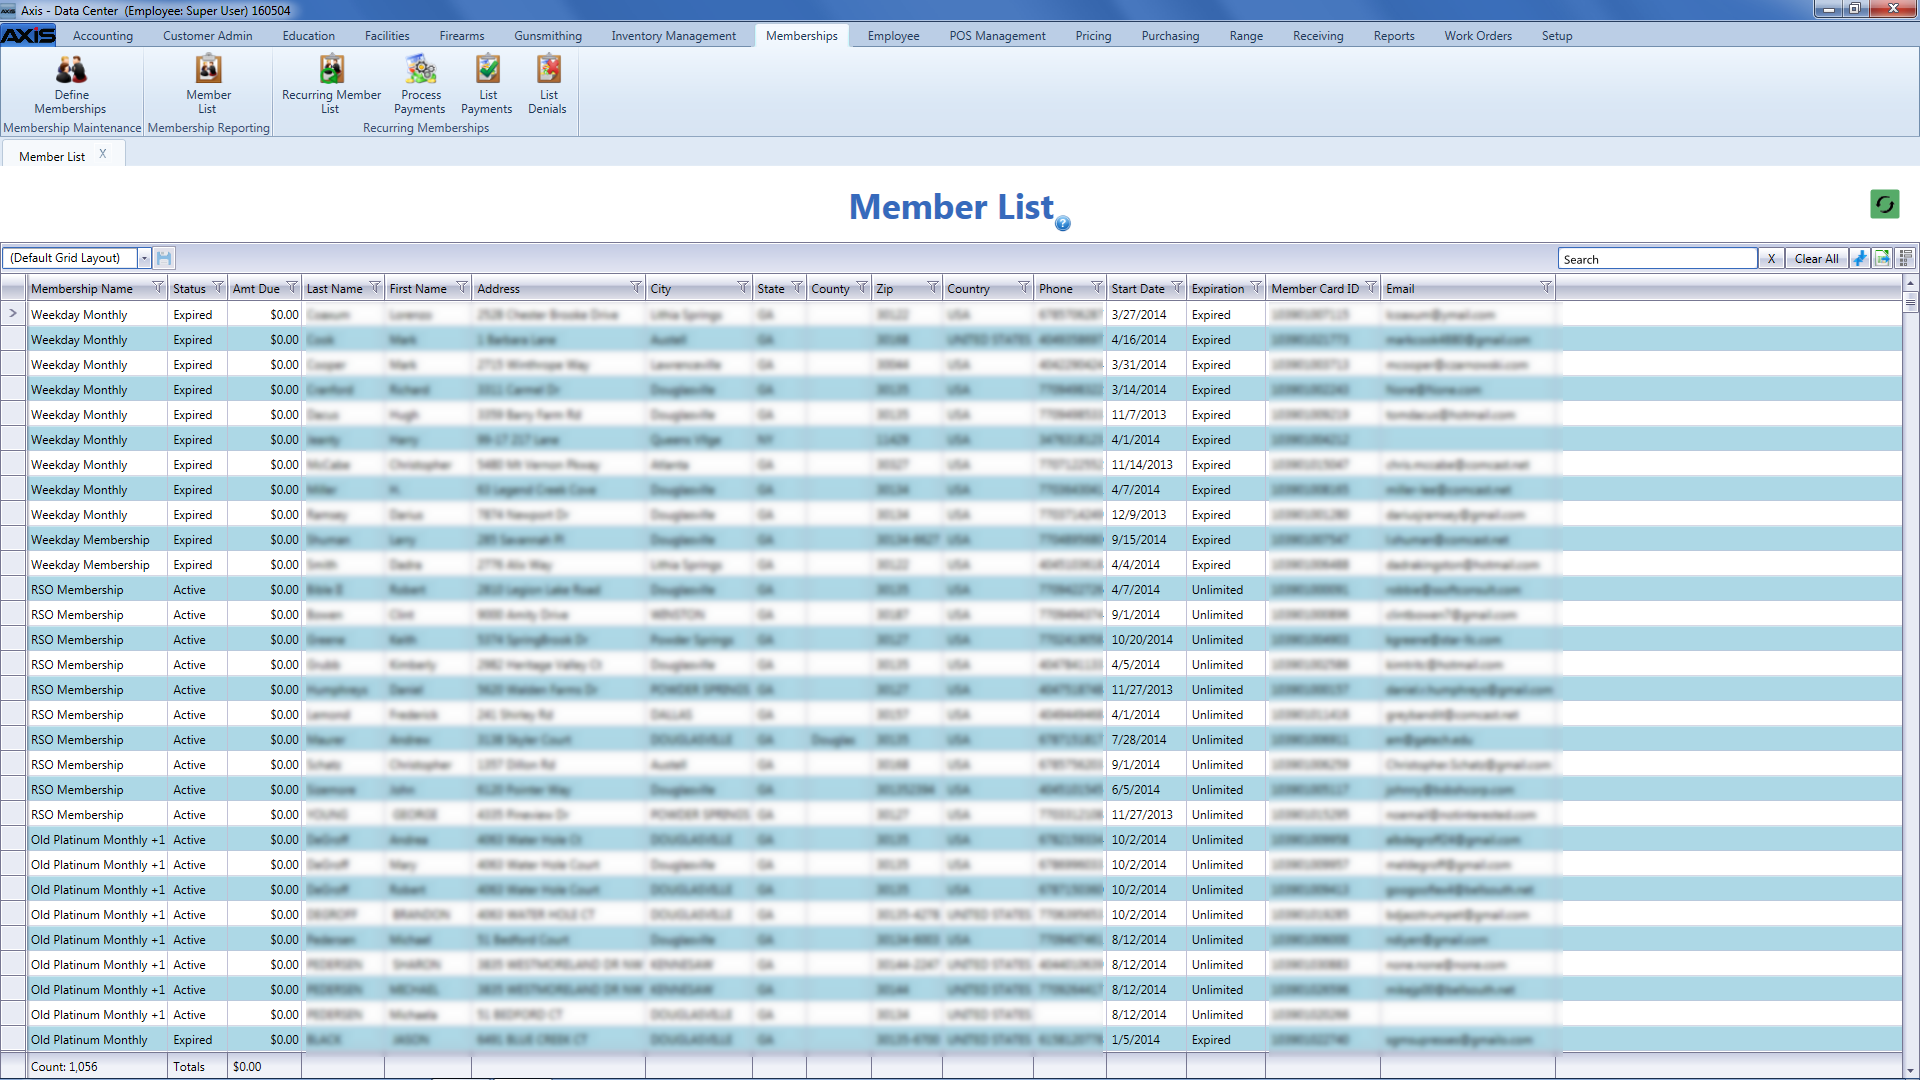Click the grid scrollbar up arrow
The width and height of the screenshot is (1920, 1080).
point(1910,284)
